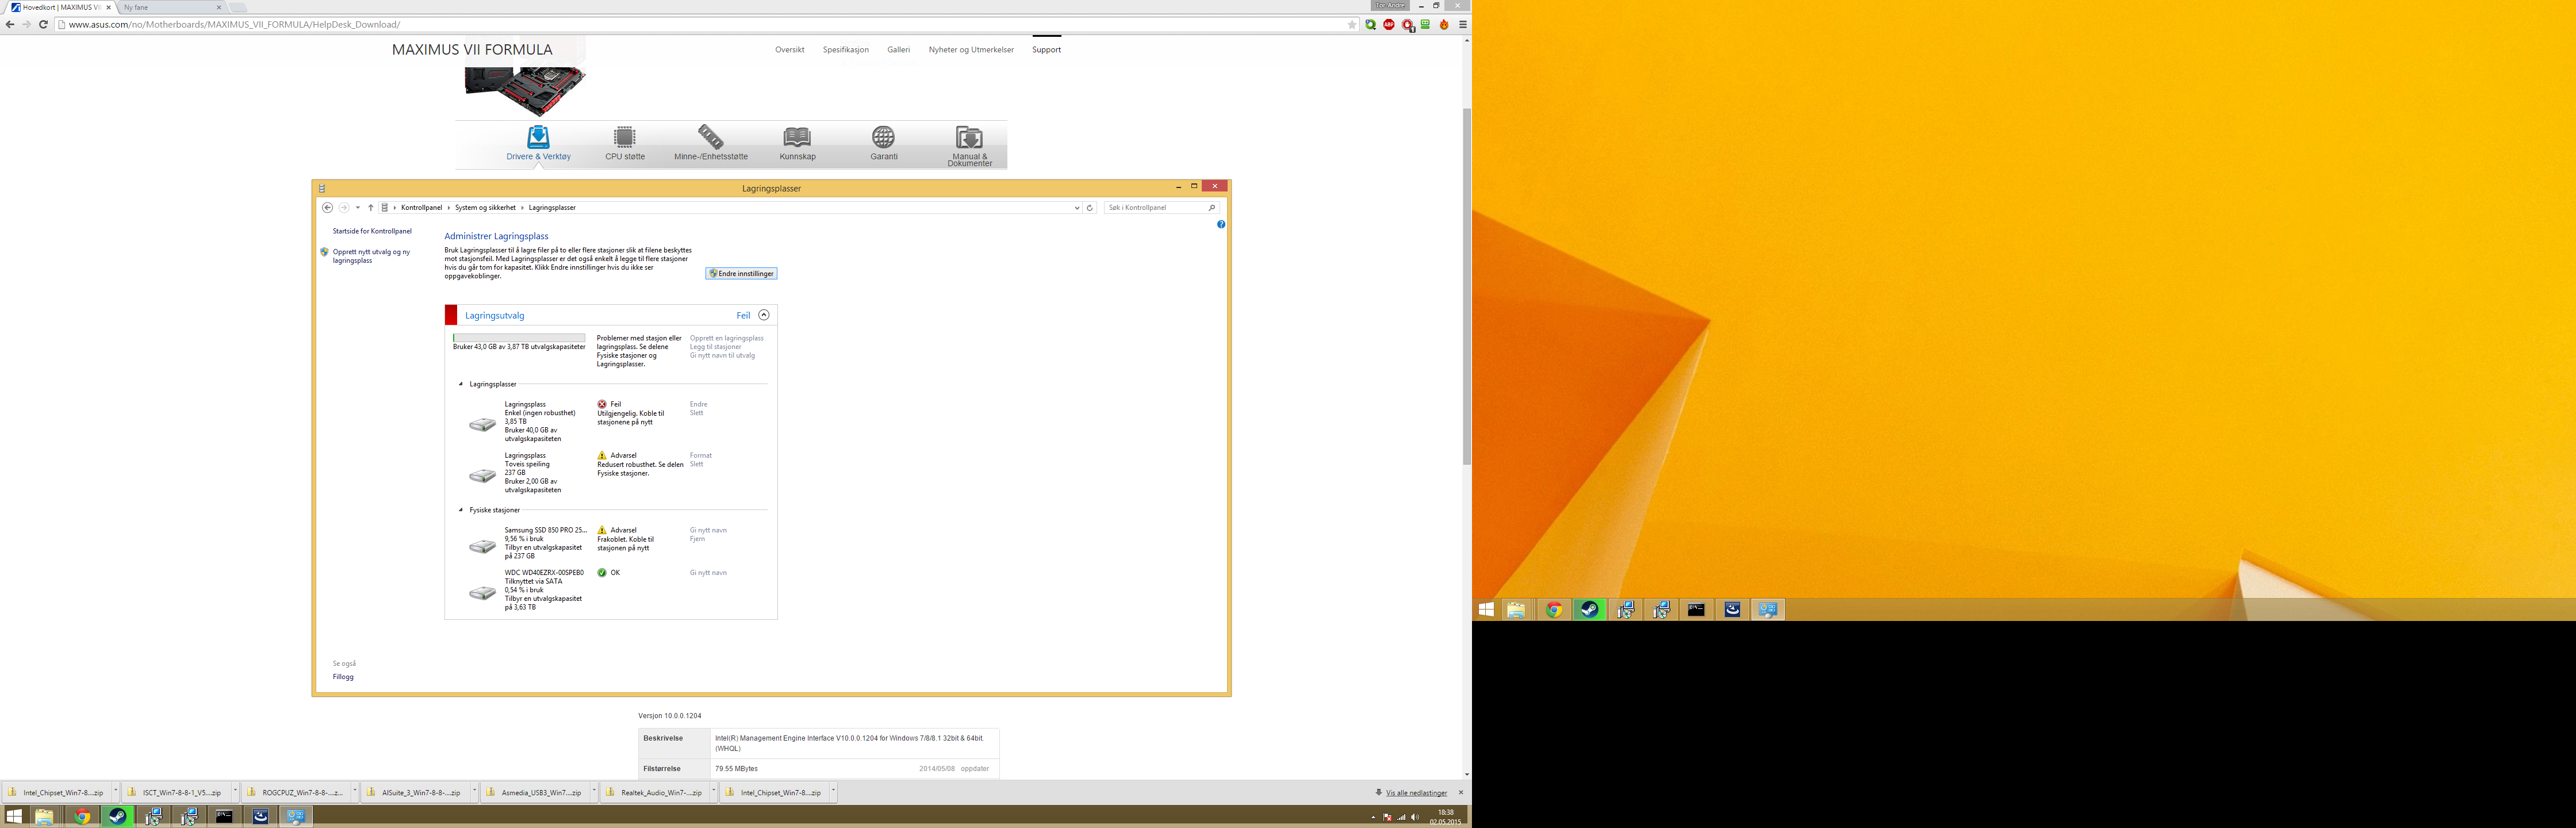Select the Support tab
Viewport: 2576px width, 828px height.
point(1046,49)
